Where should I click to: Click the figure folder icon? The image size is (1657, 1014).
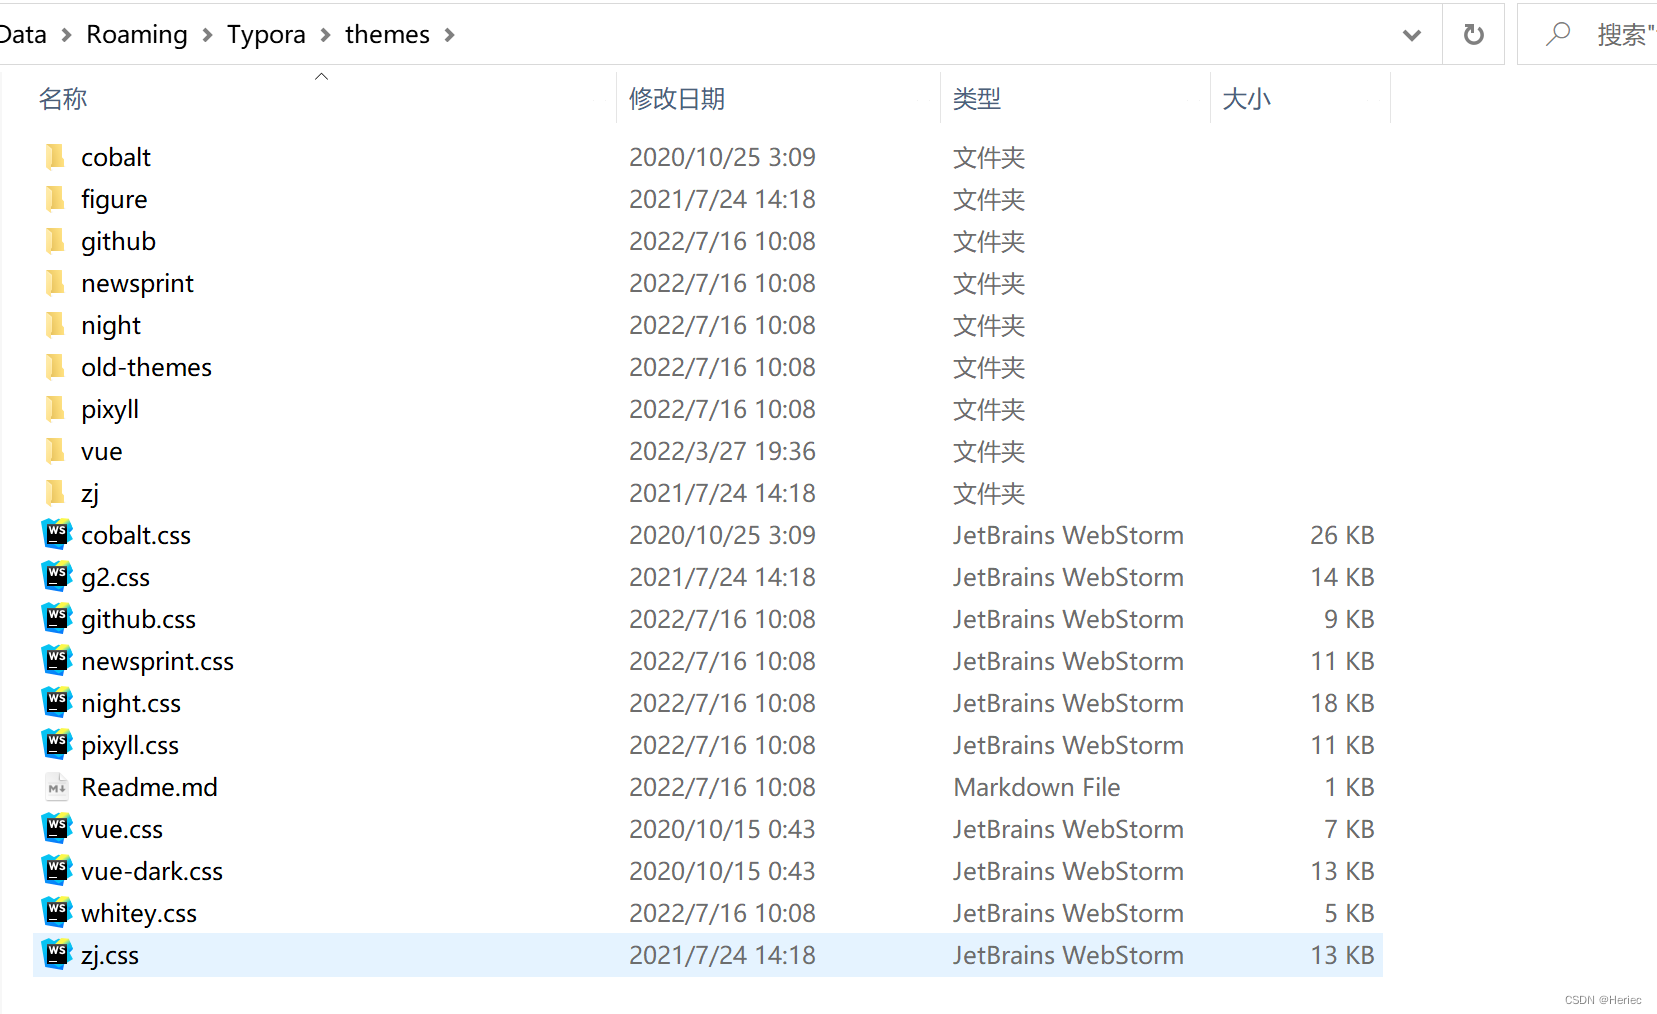55,199
